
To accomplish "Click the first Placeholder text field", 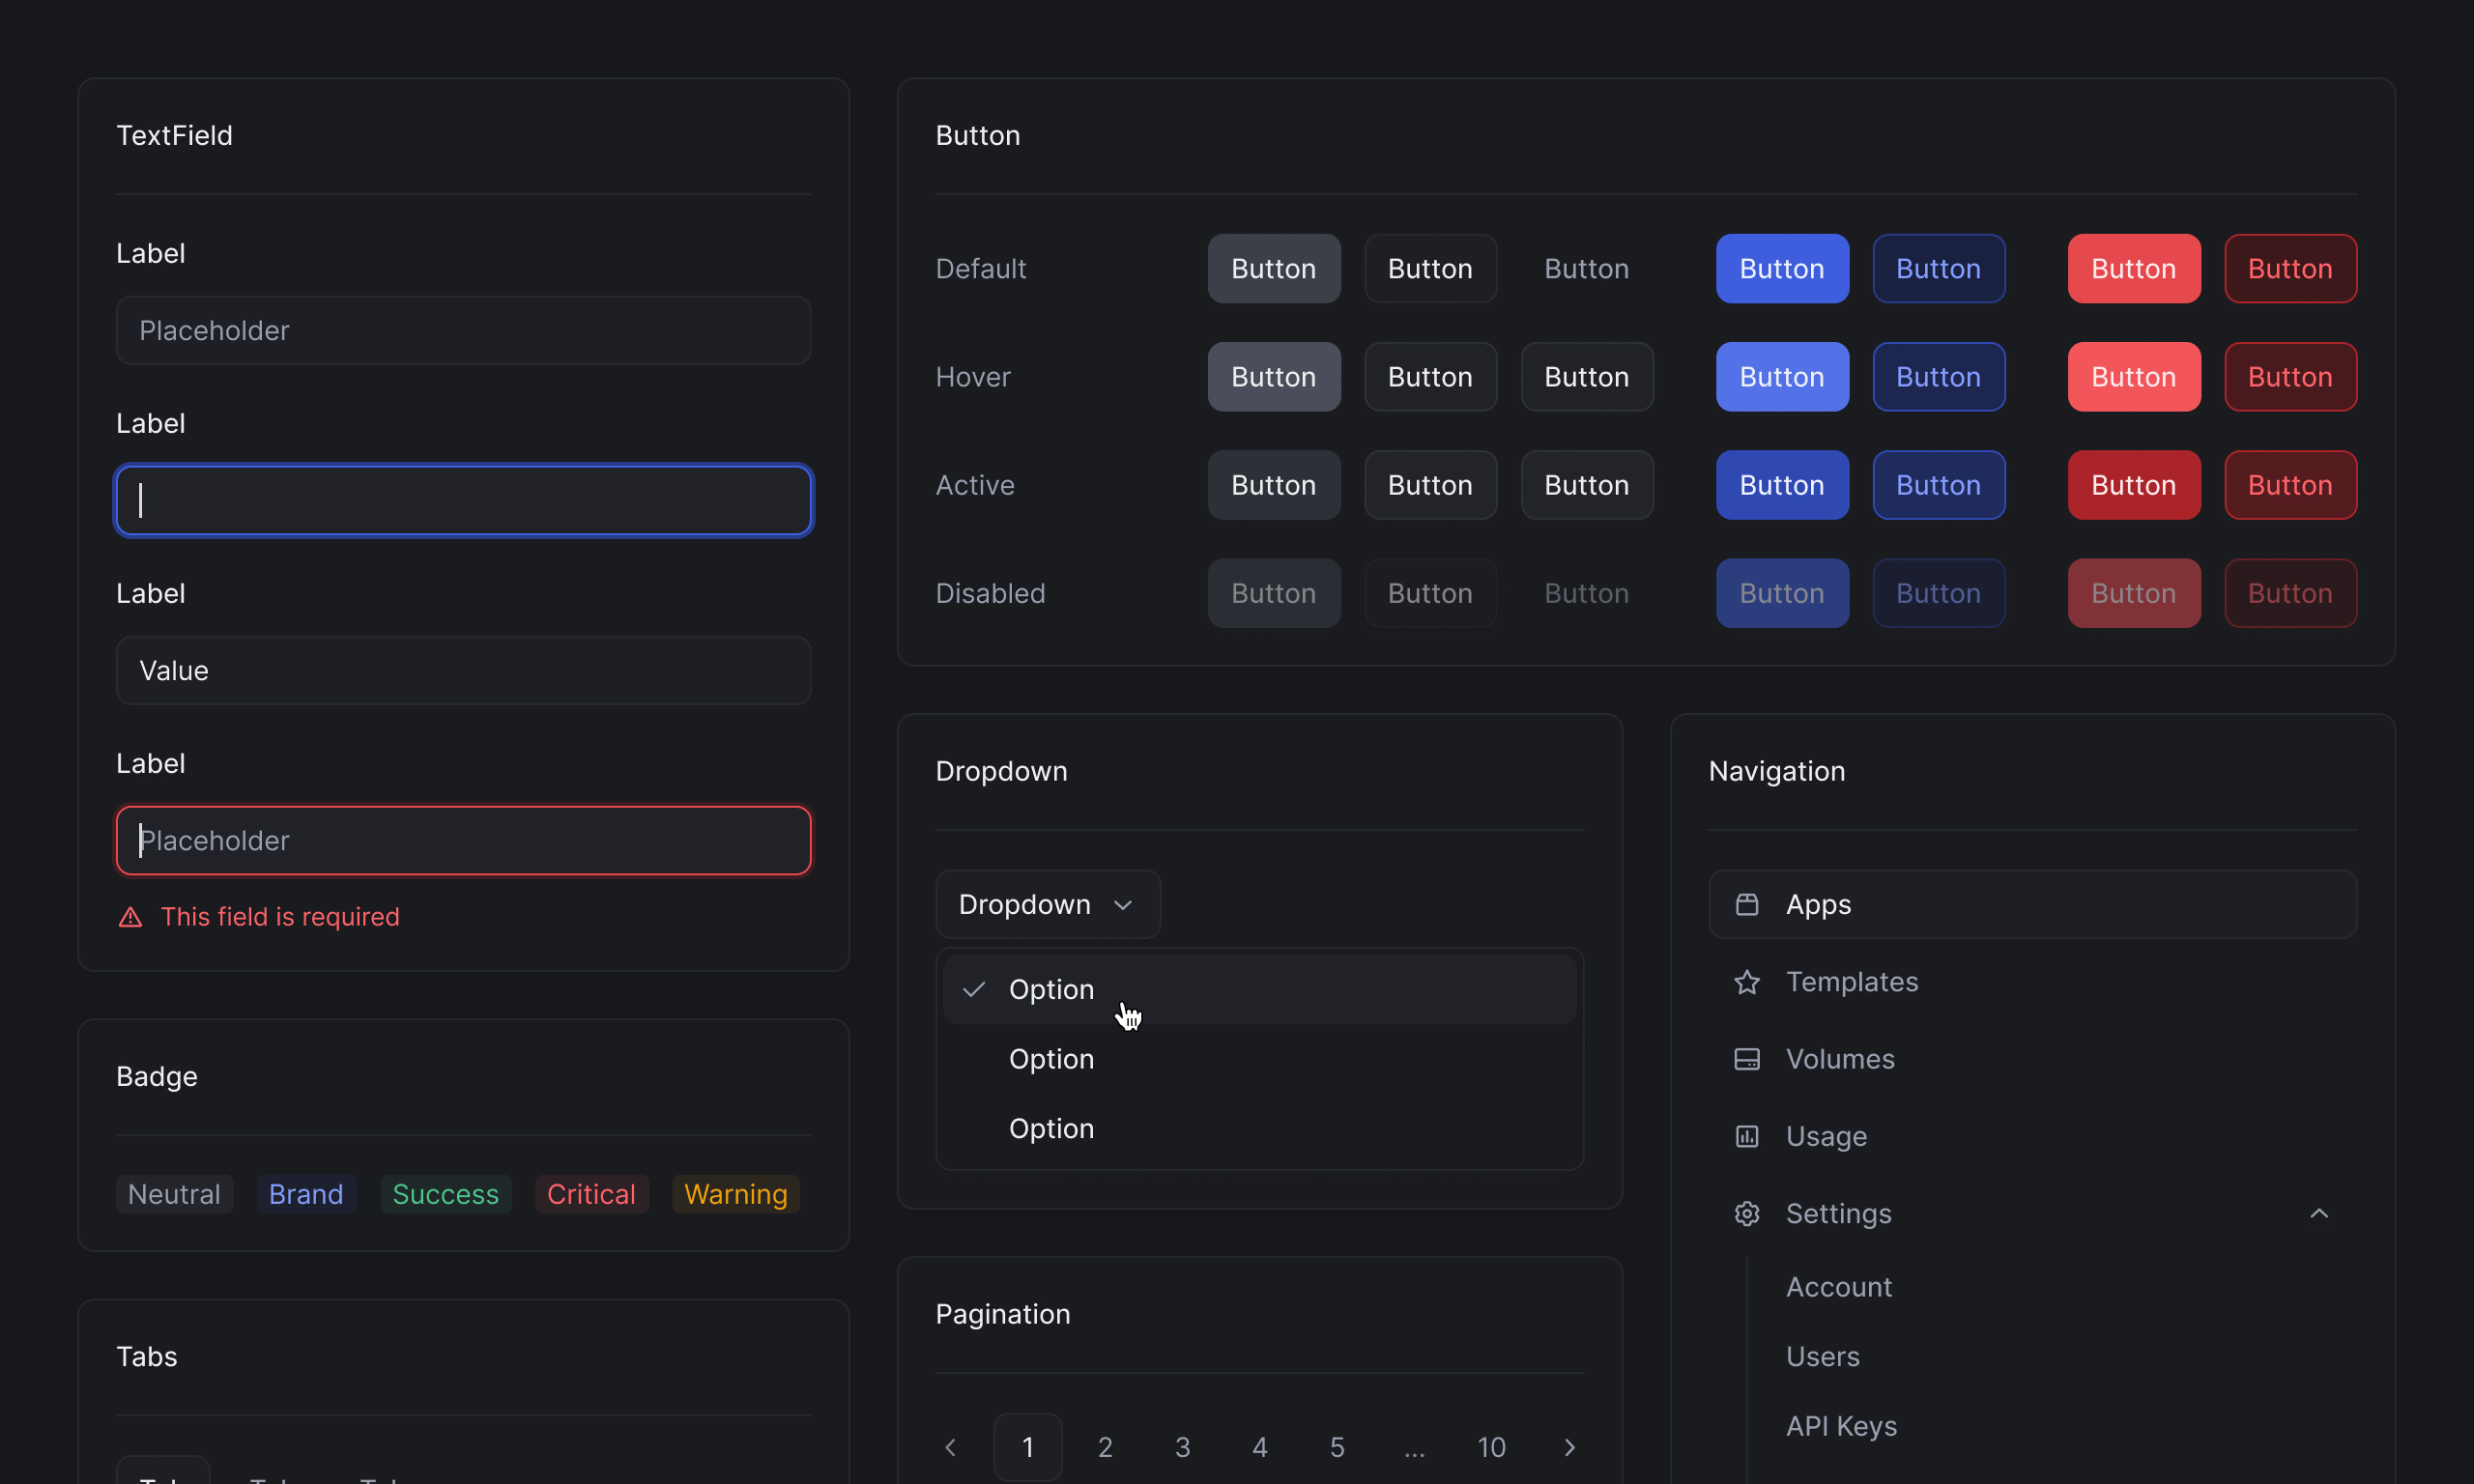I will coord(463,330).
